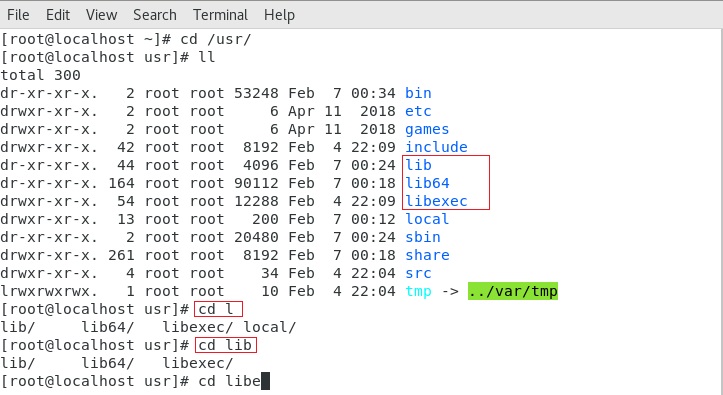Screen dimensions: 723x395
Task: Click the highlighted '../var/tmp' link target
Action: pos(513,291)
